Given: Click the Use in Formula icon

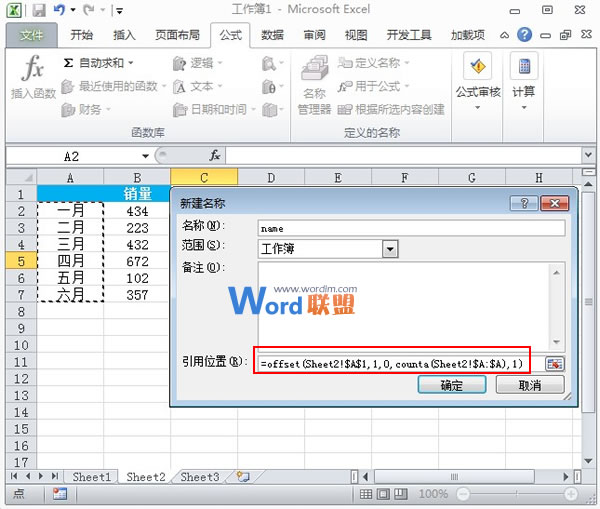Looking at the screenshot, I should click(345, 86).
